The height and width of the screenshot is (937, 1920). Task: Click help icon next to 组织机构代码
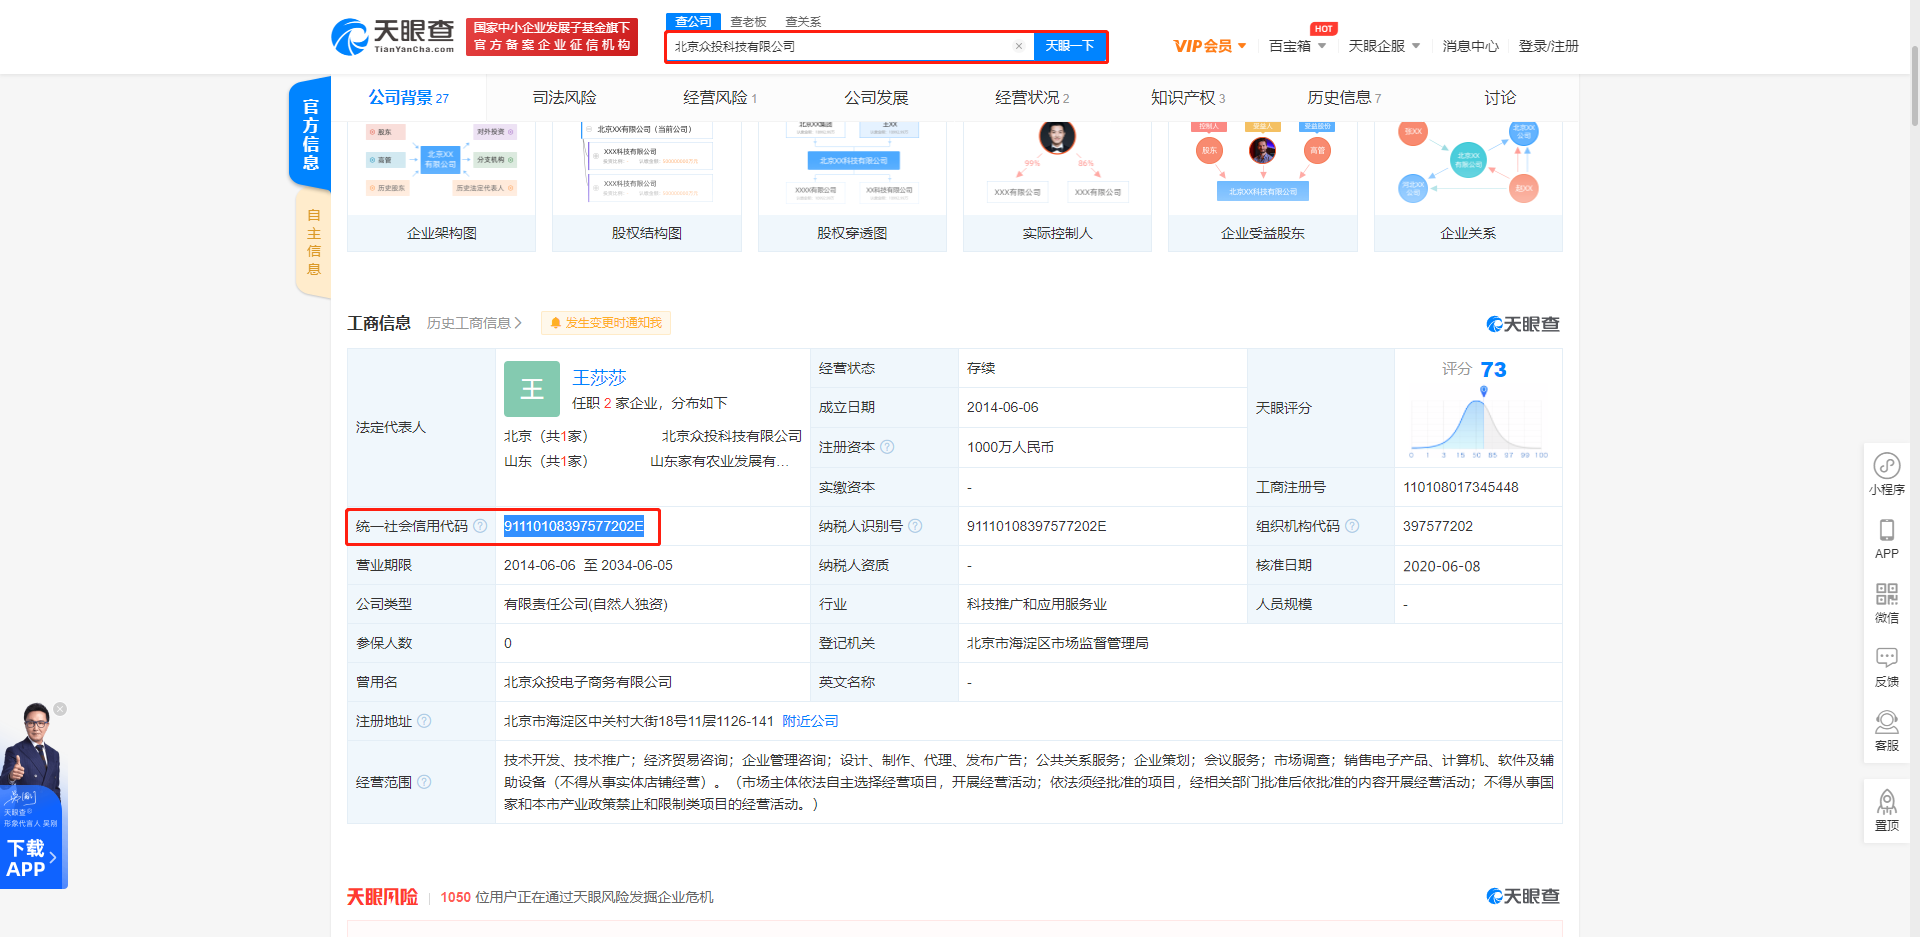pos(1352,526)
